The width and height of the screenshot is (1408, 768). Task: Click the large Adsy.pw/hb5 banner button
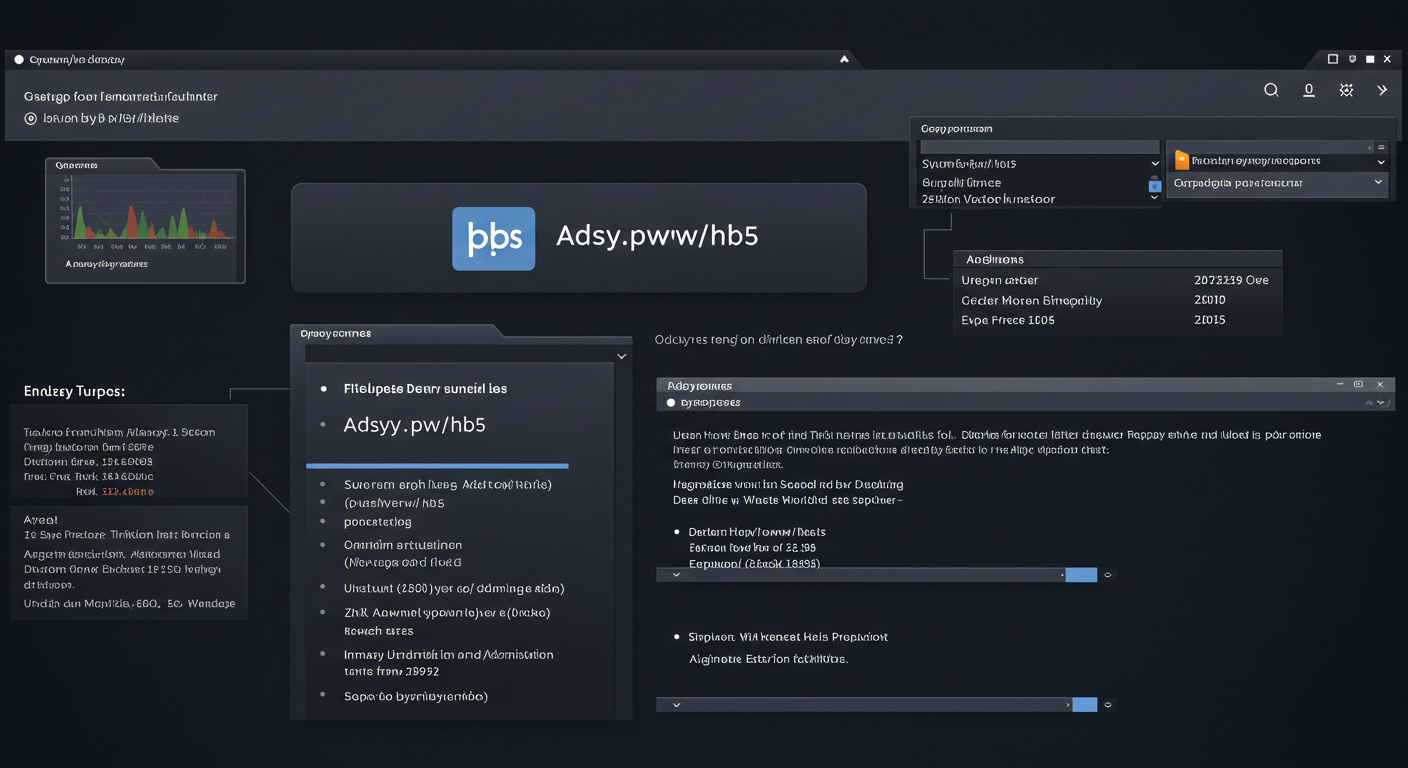(578, 238)
